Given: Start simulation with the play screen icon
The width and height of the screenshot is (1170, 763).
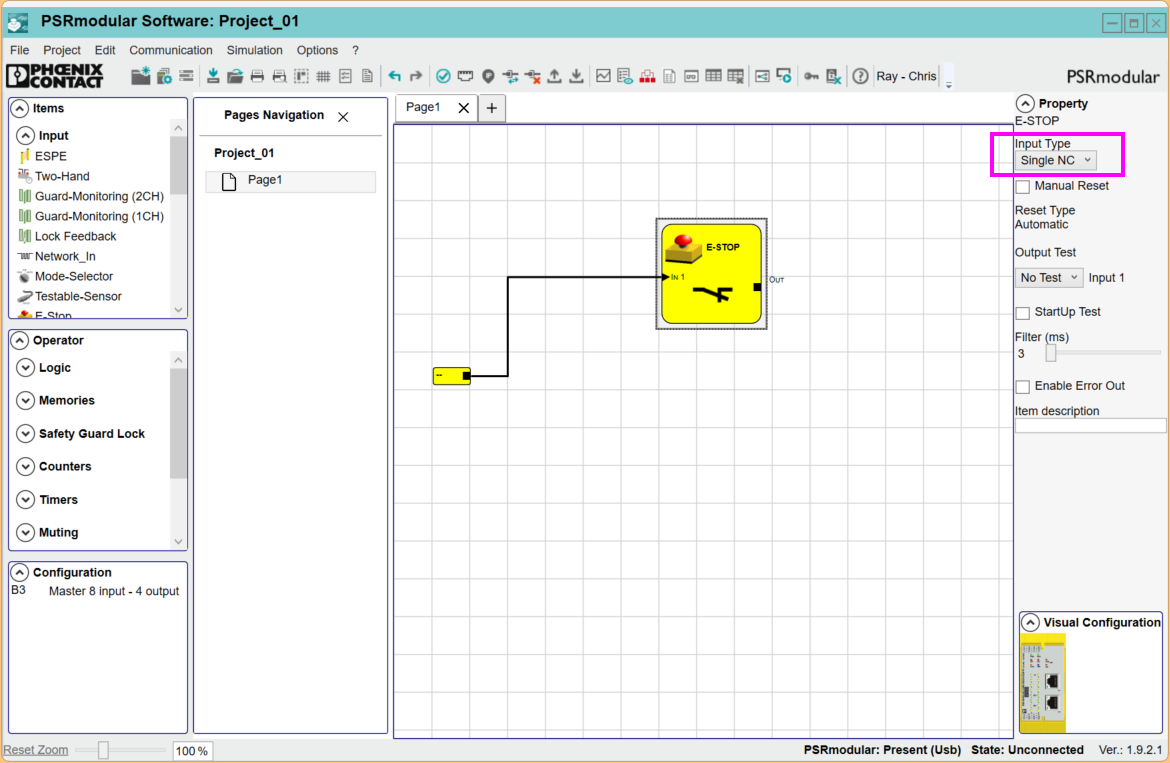Looking at the screenshot, I should click(783, 75).
